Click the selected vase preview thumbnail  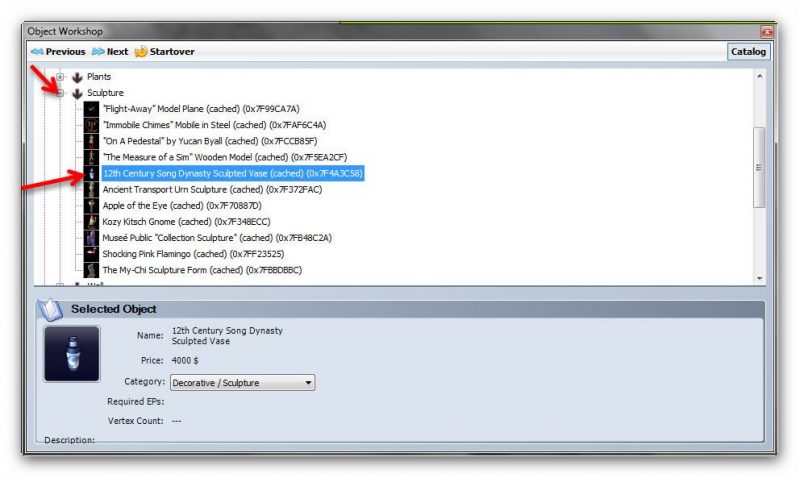(x=71, y=353)
